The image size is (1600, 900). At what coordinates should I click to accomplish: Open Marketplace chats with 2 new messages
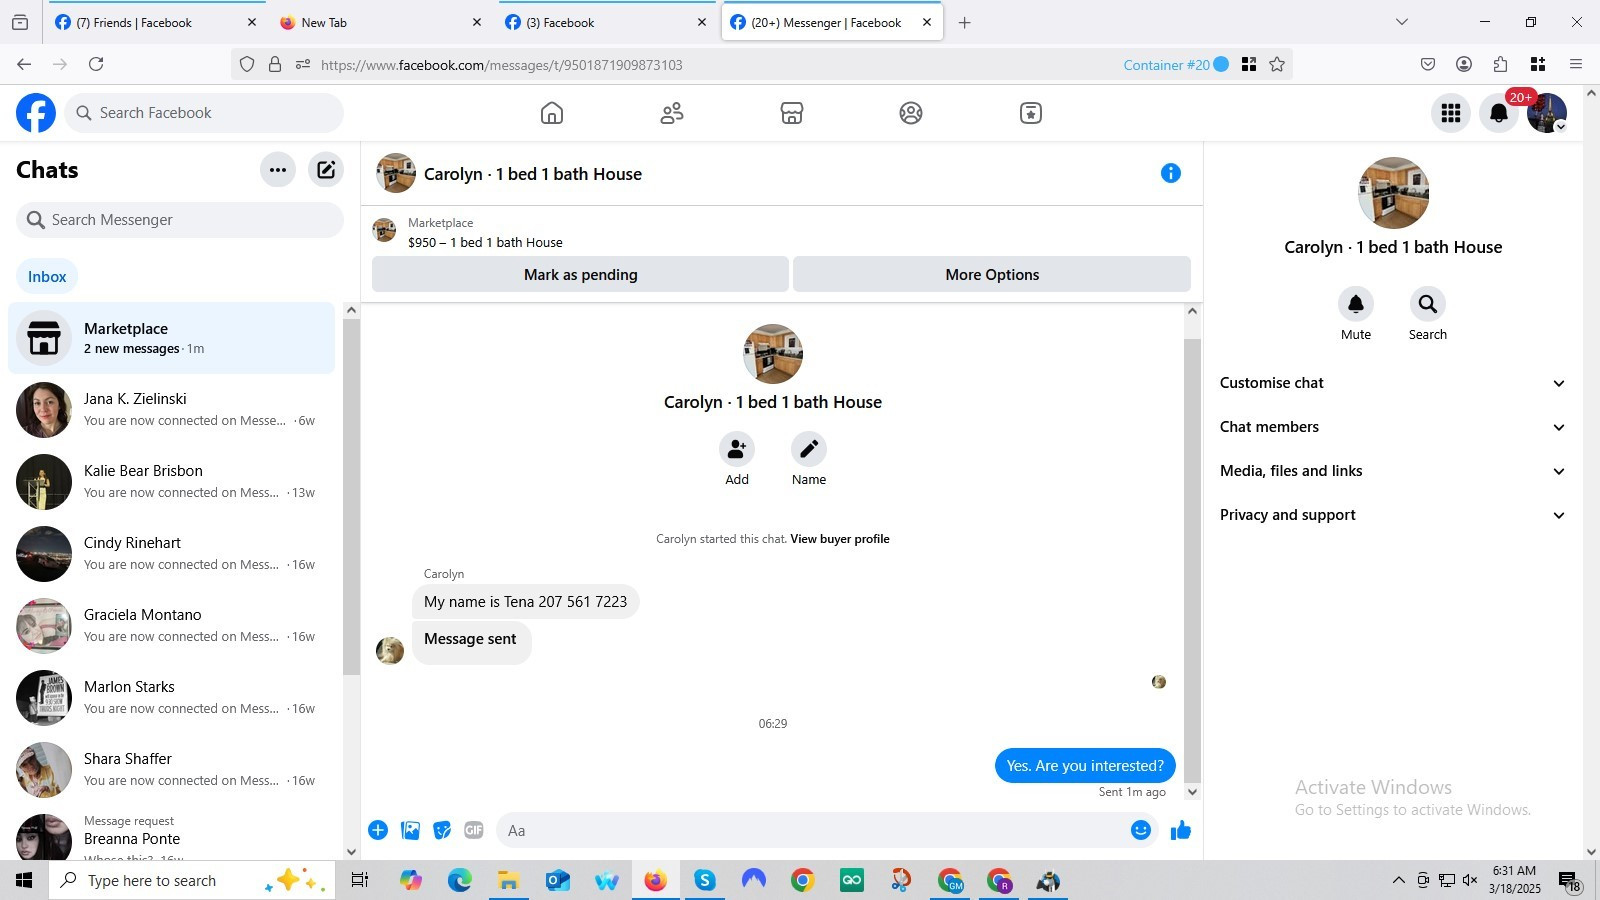coord(171,338)
